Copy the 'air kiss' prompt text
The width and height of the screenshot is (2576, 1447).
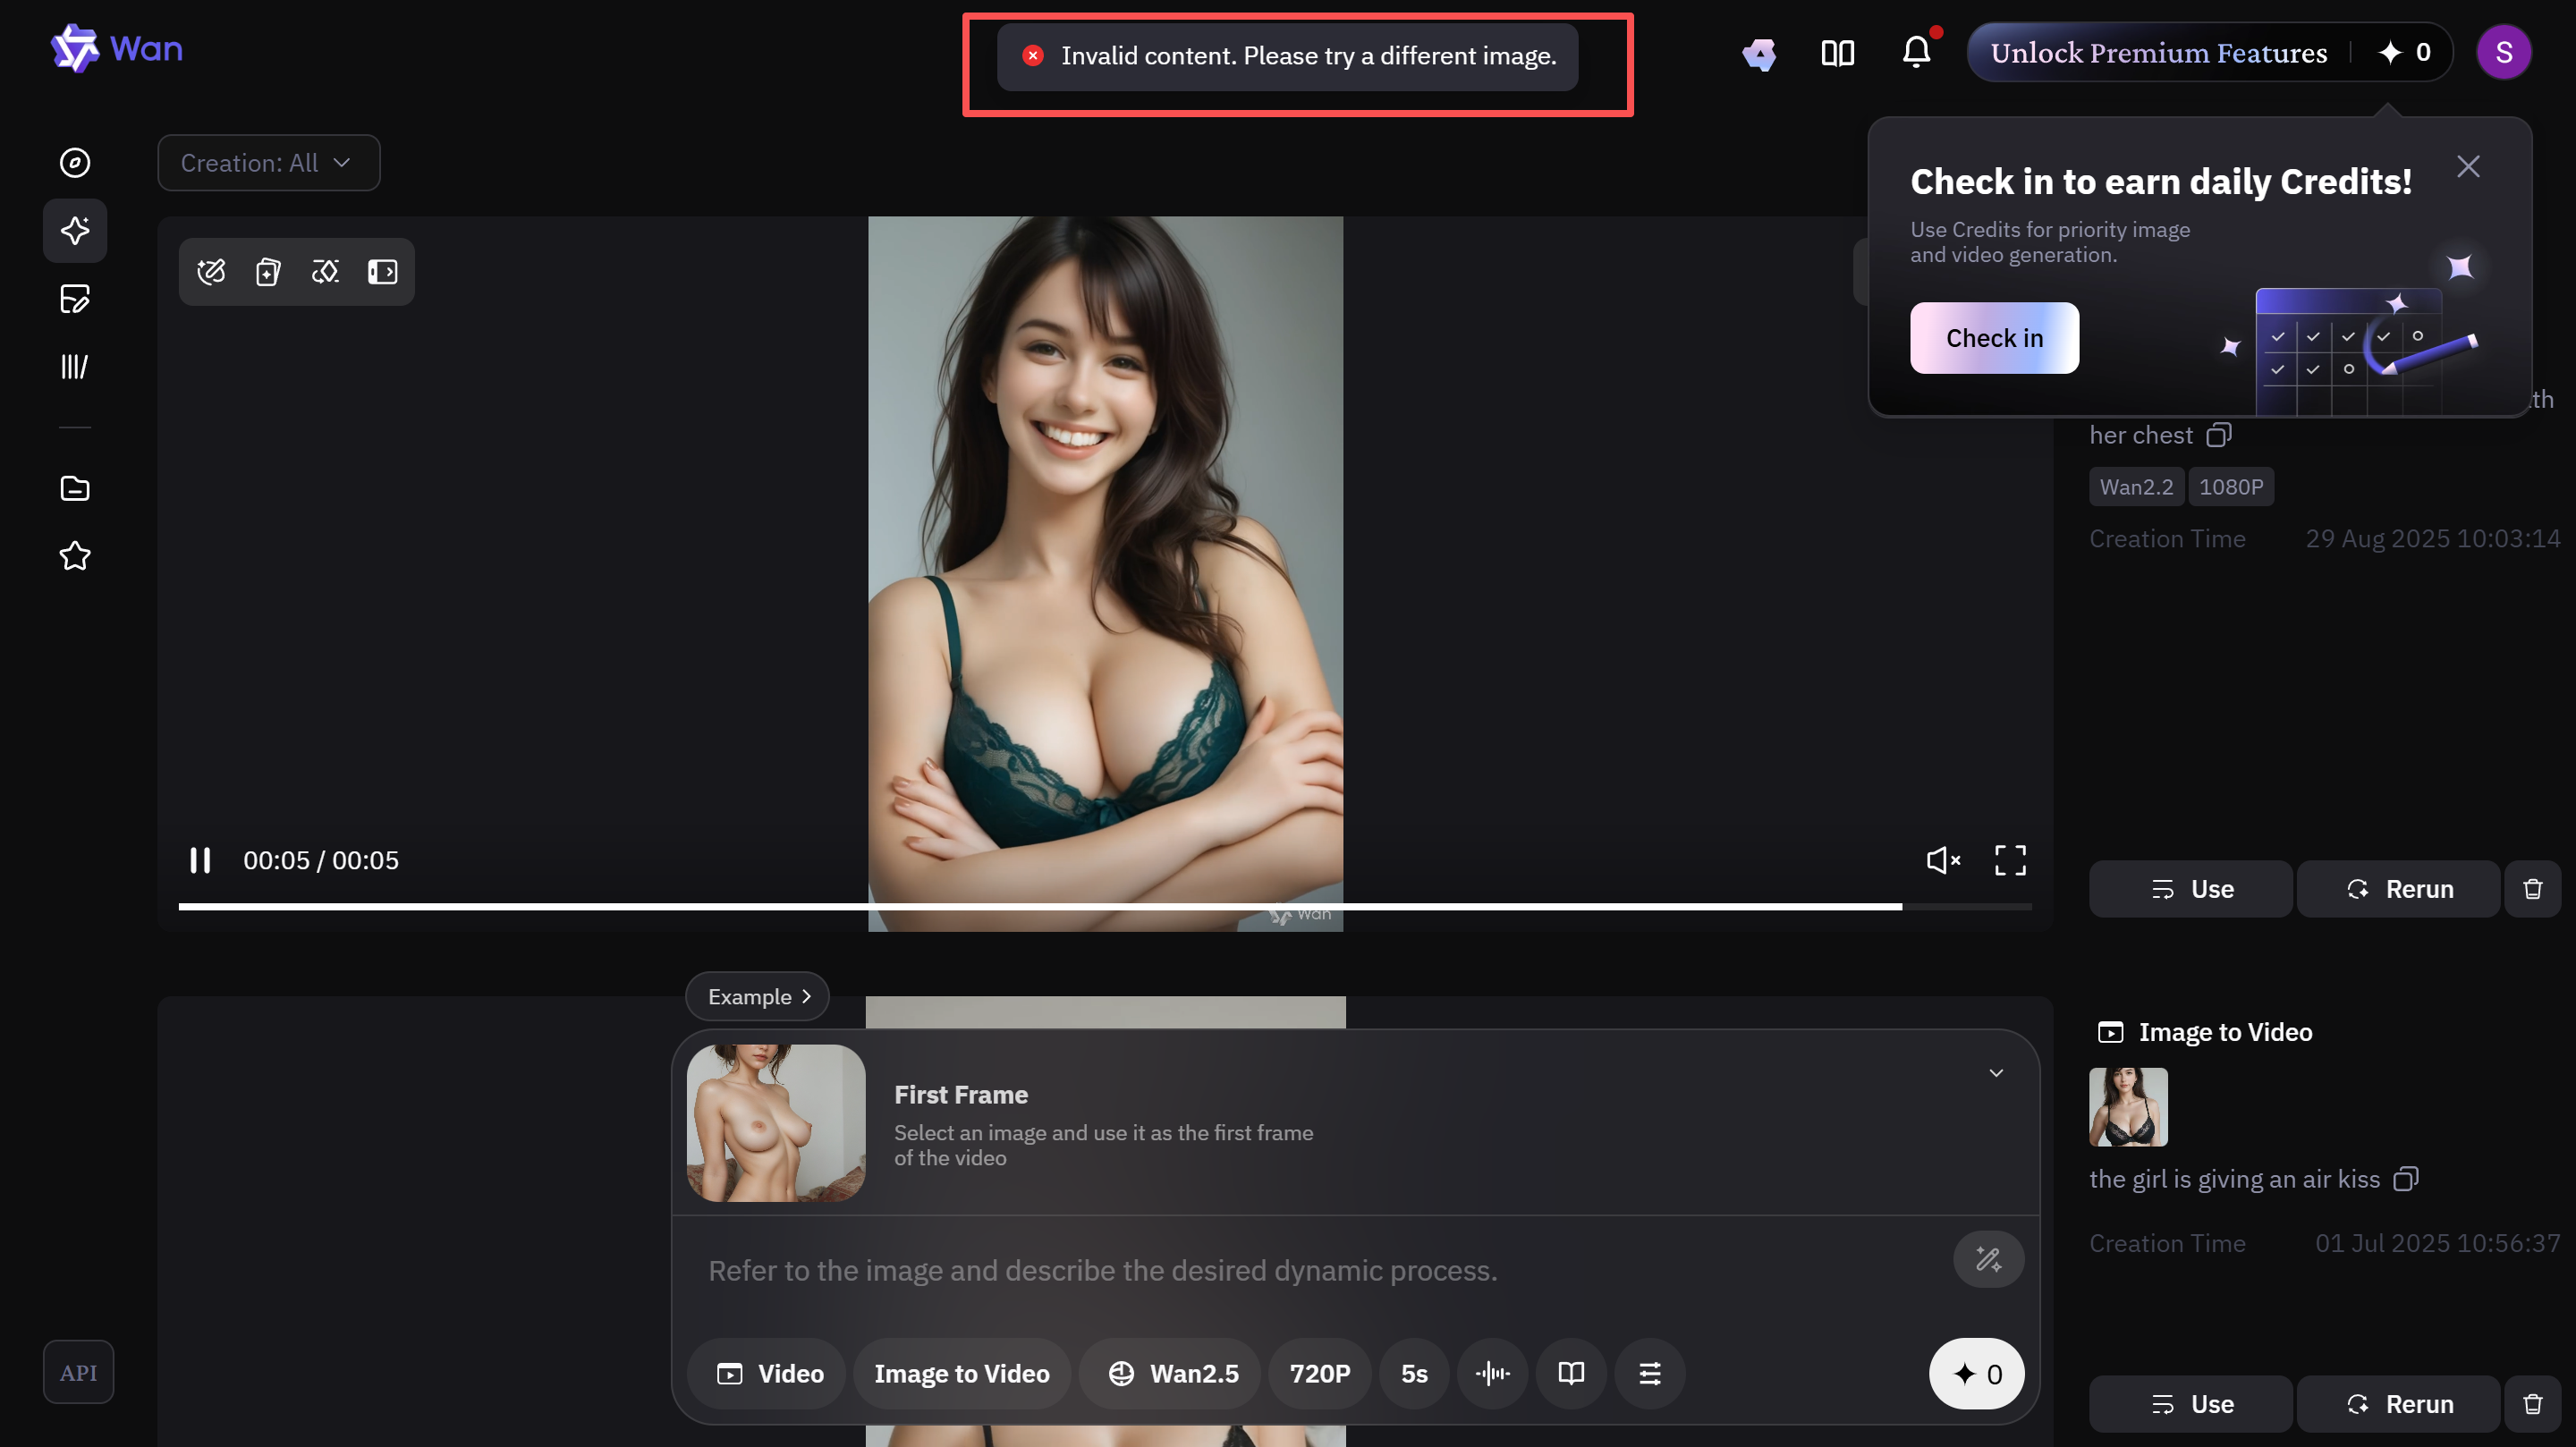point(2406,1179)
